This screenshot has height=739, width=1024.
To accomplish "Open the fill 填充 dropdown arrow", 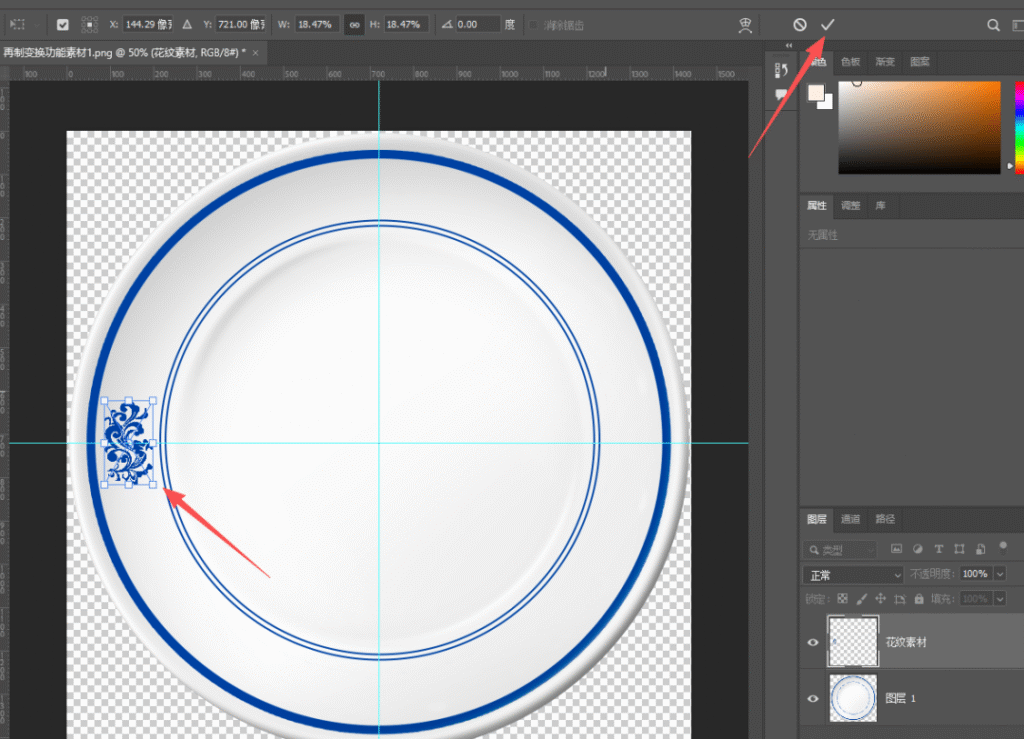I will (x=1000, y=599).
